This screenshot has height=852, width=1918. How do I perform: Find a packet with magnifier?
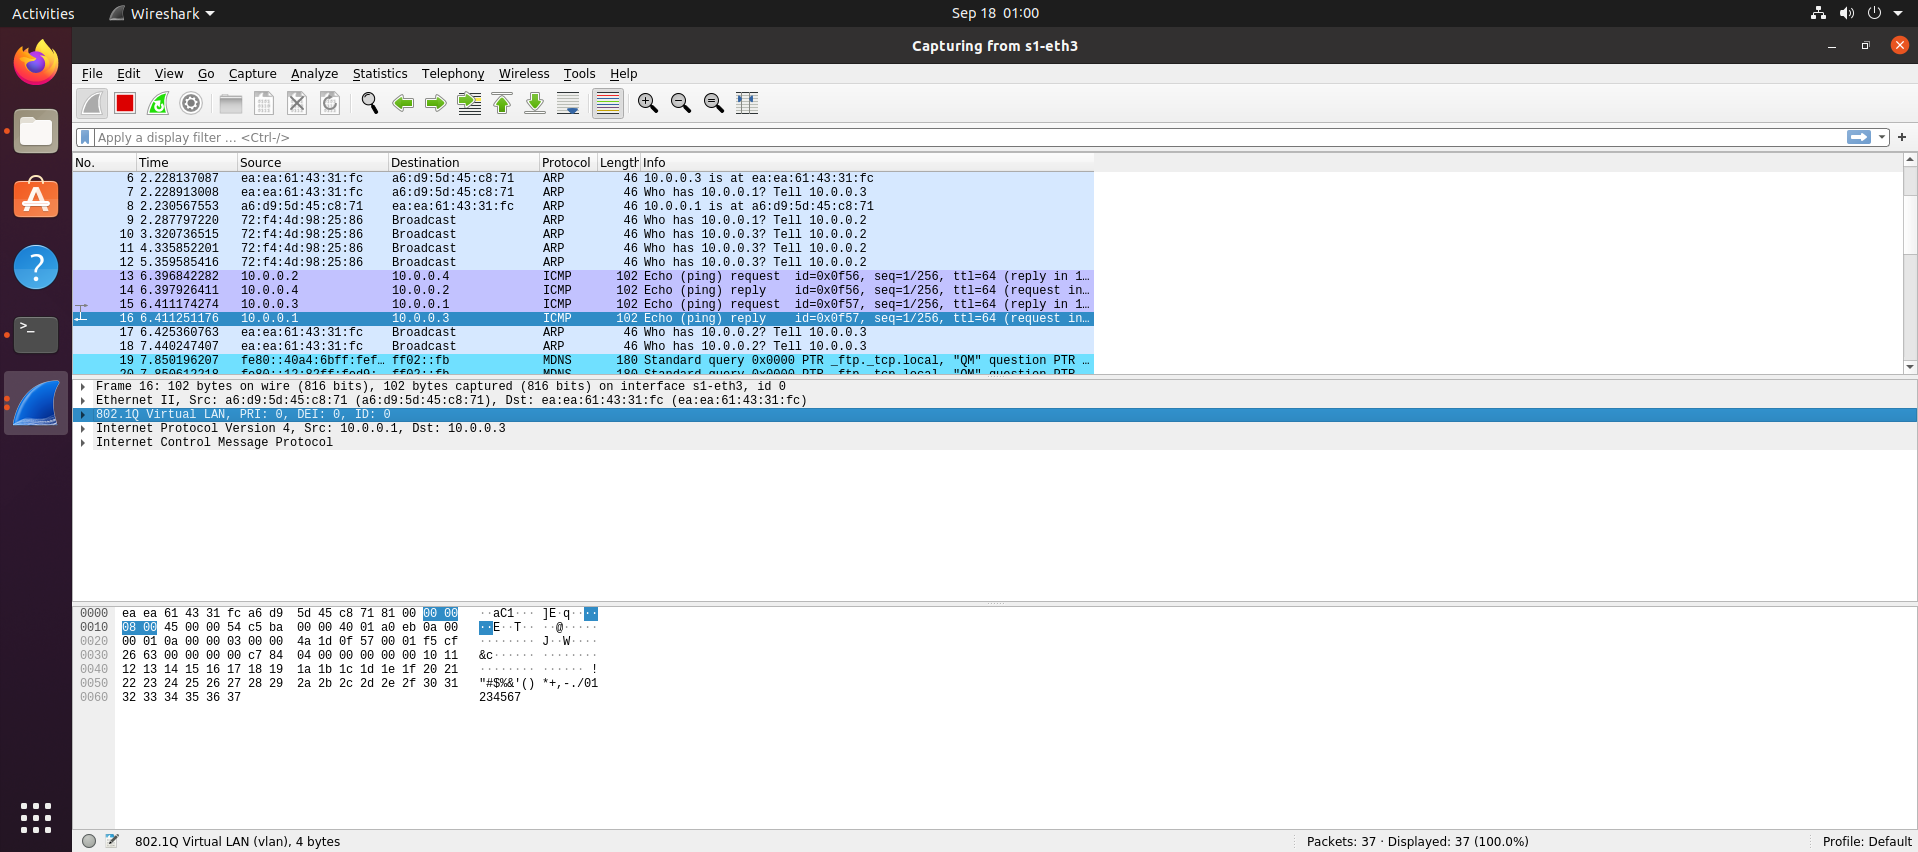pyautogui.click(x=370, y=103)
